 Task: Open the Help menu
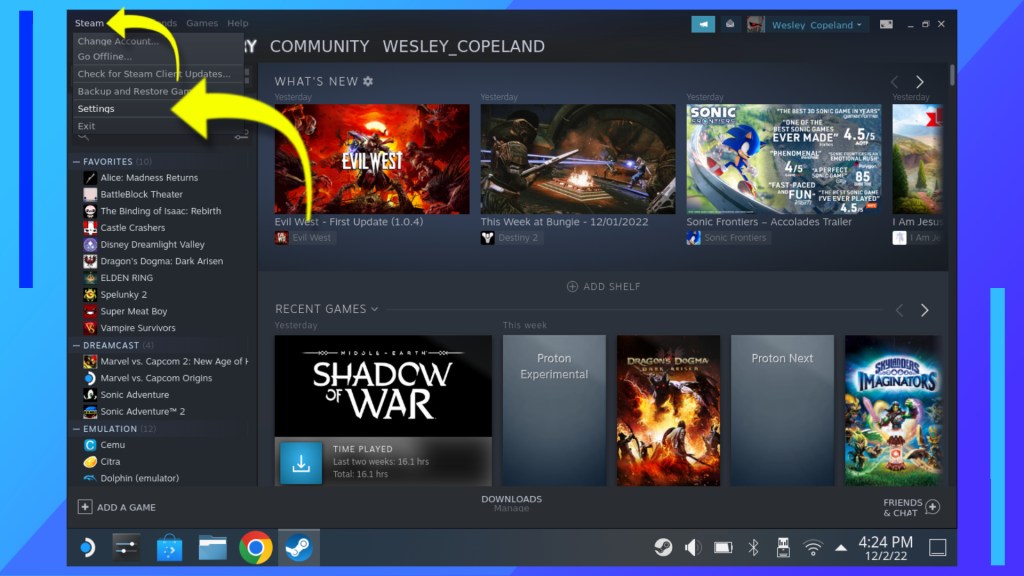coord(238,23)
